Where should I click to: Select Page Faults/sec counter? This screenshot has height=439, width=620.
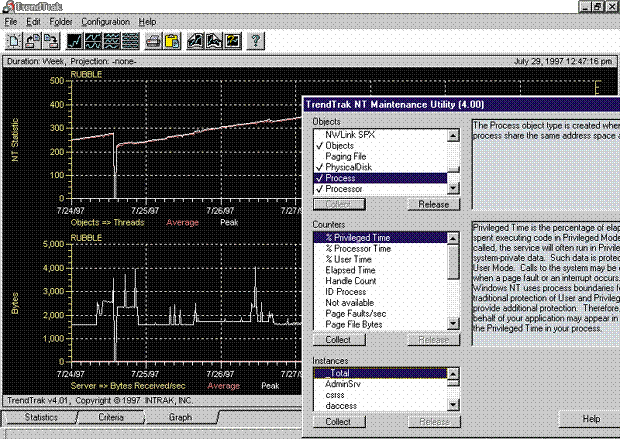(x=380, y=314)
